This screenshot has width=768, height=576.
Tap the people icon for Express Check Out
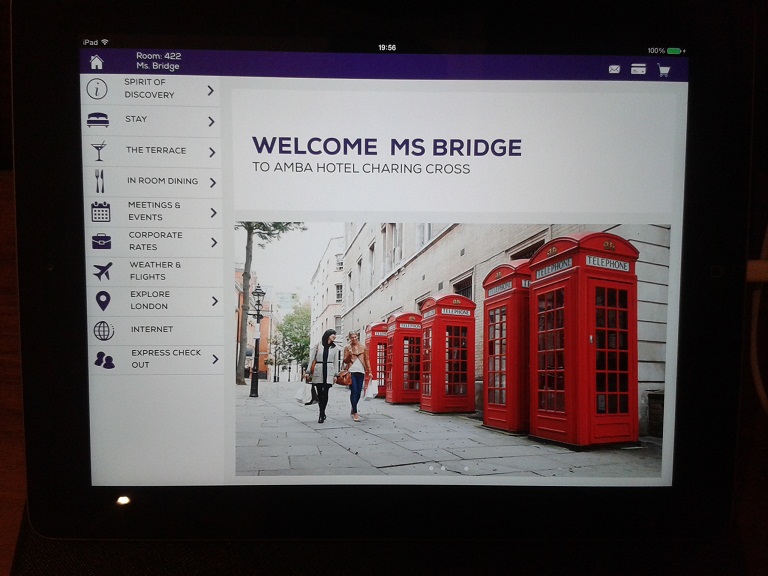[104, 360]
